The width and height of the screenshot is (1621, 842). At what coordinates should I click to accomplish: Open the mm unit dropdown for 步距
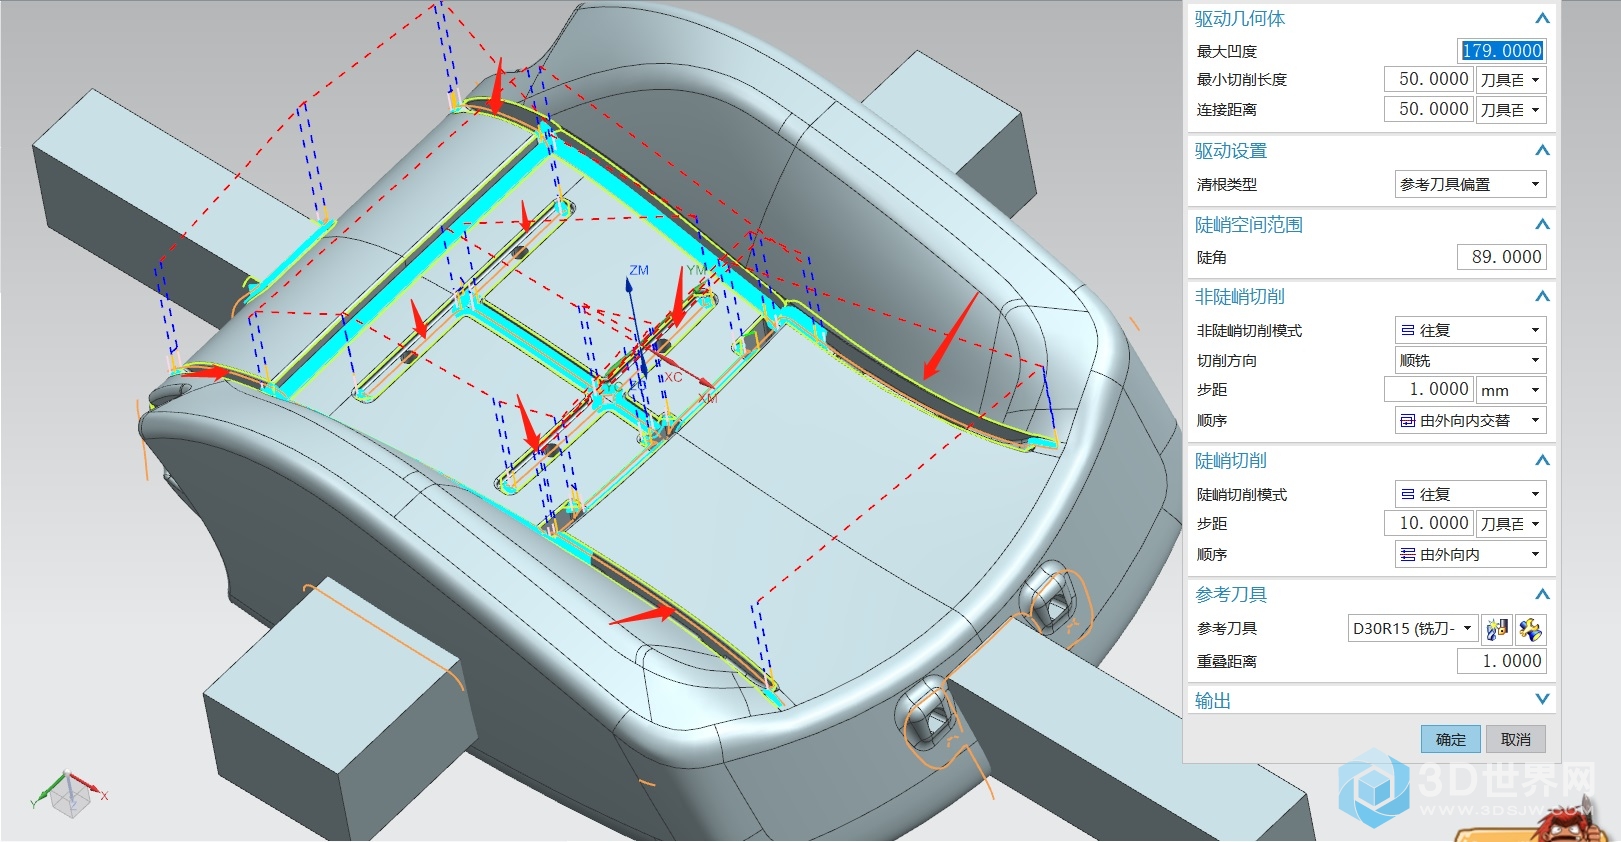click(1511, 390)
